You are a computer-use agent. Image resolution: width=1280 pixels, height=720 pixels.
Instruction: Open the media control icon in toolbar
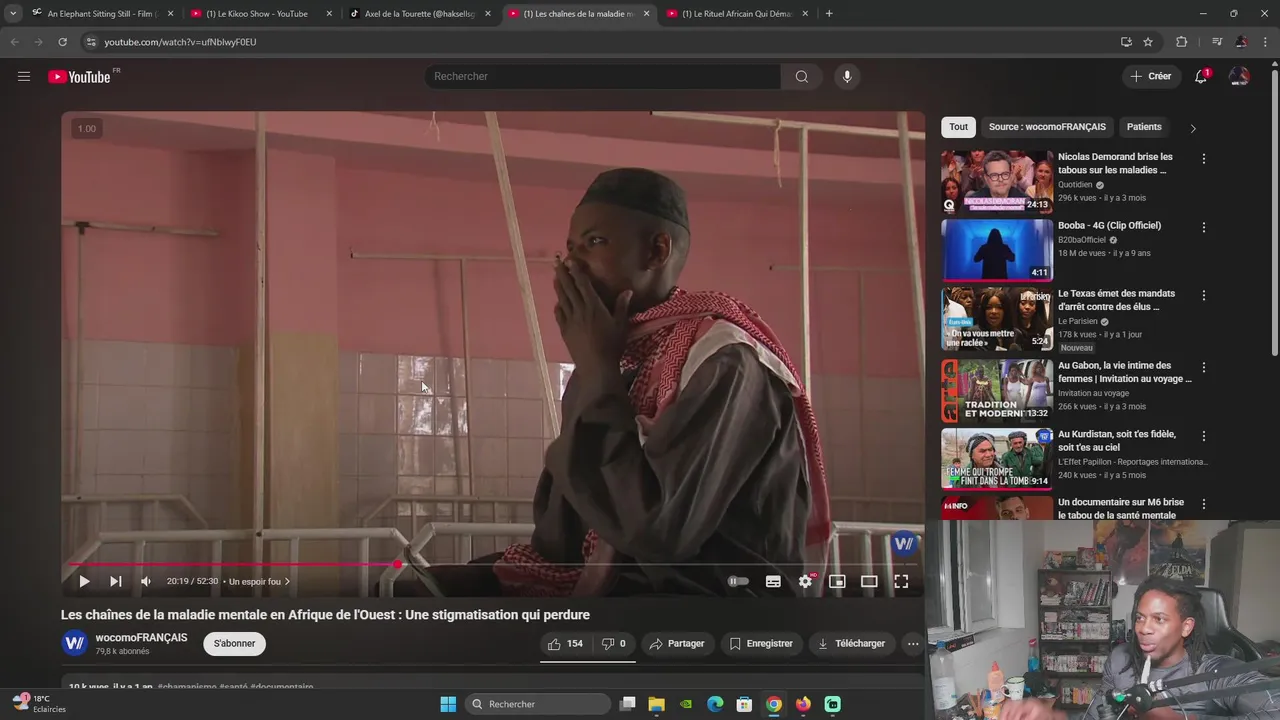point(1216,42)
